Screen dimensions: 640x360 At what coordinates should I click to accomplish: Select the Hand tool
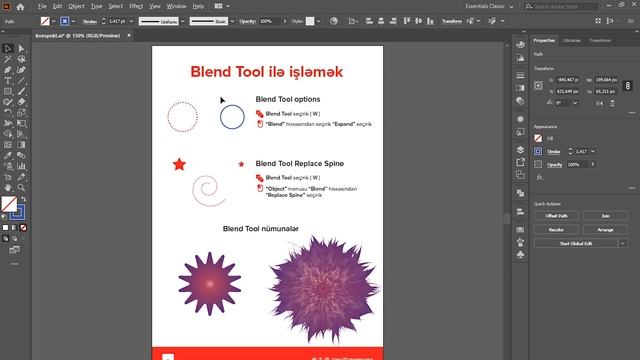click(8, 187)
